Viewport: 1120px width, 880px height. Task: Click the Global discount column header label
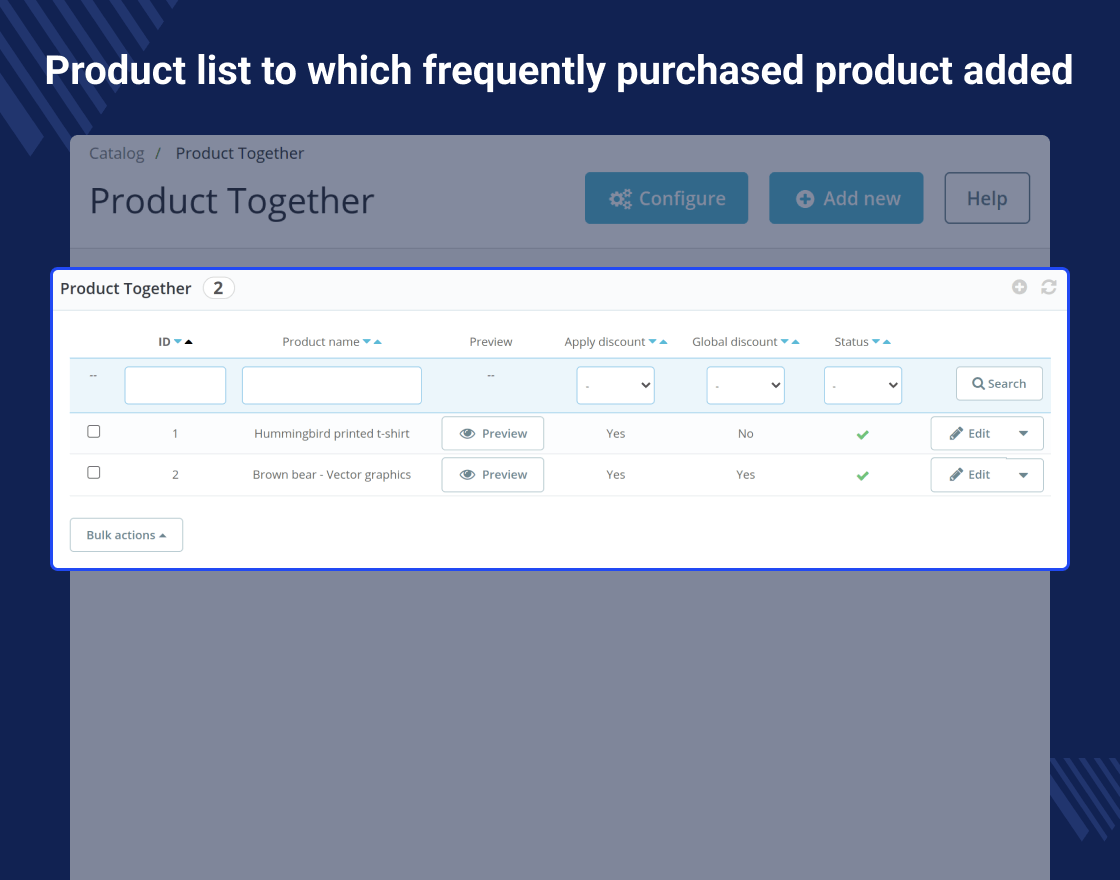[x=734, y=341]
